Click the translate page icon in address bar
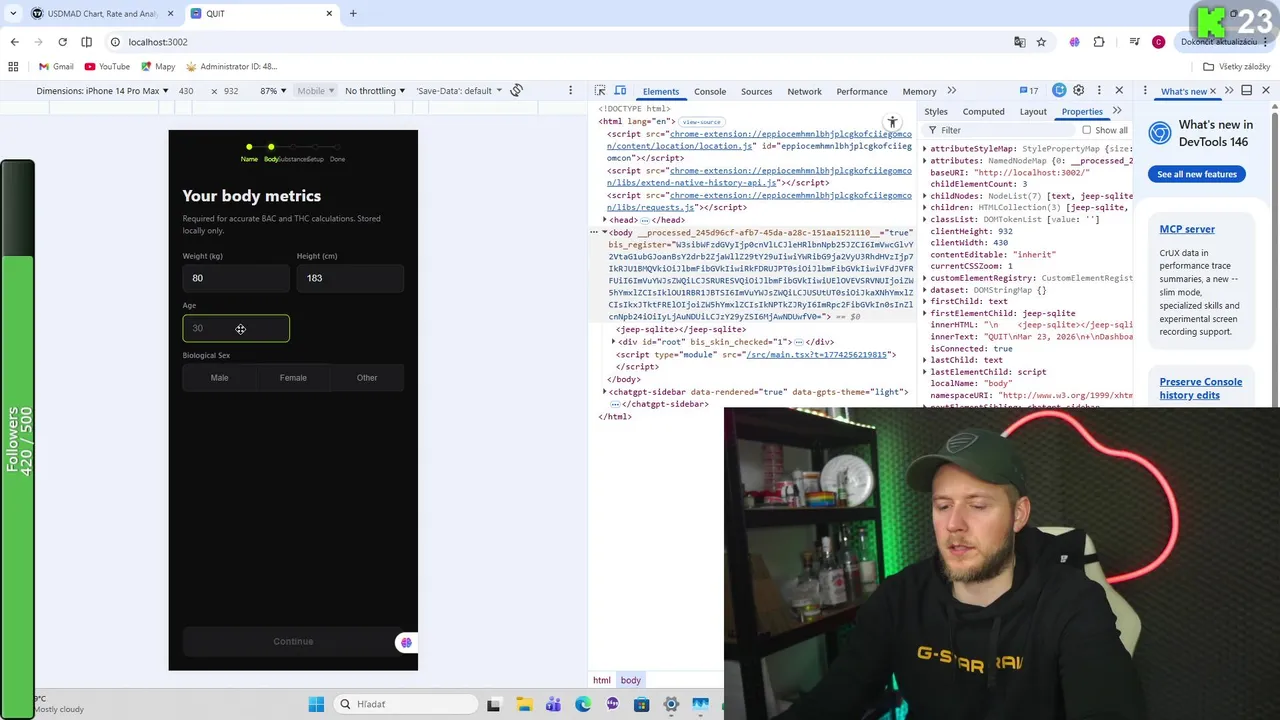This screenshot has width=1280, height=720. click(1019, 42)
